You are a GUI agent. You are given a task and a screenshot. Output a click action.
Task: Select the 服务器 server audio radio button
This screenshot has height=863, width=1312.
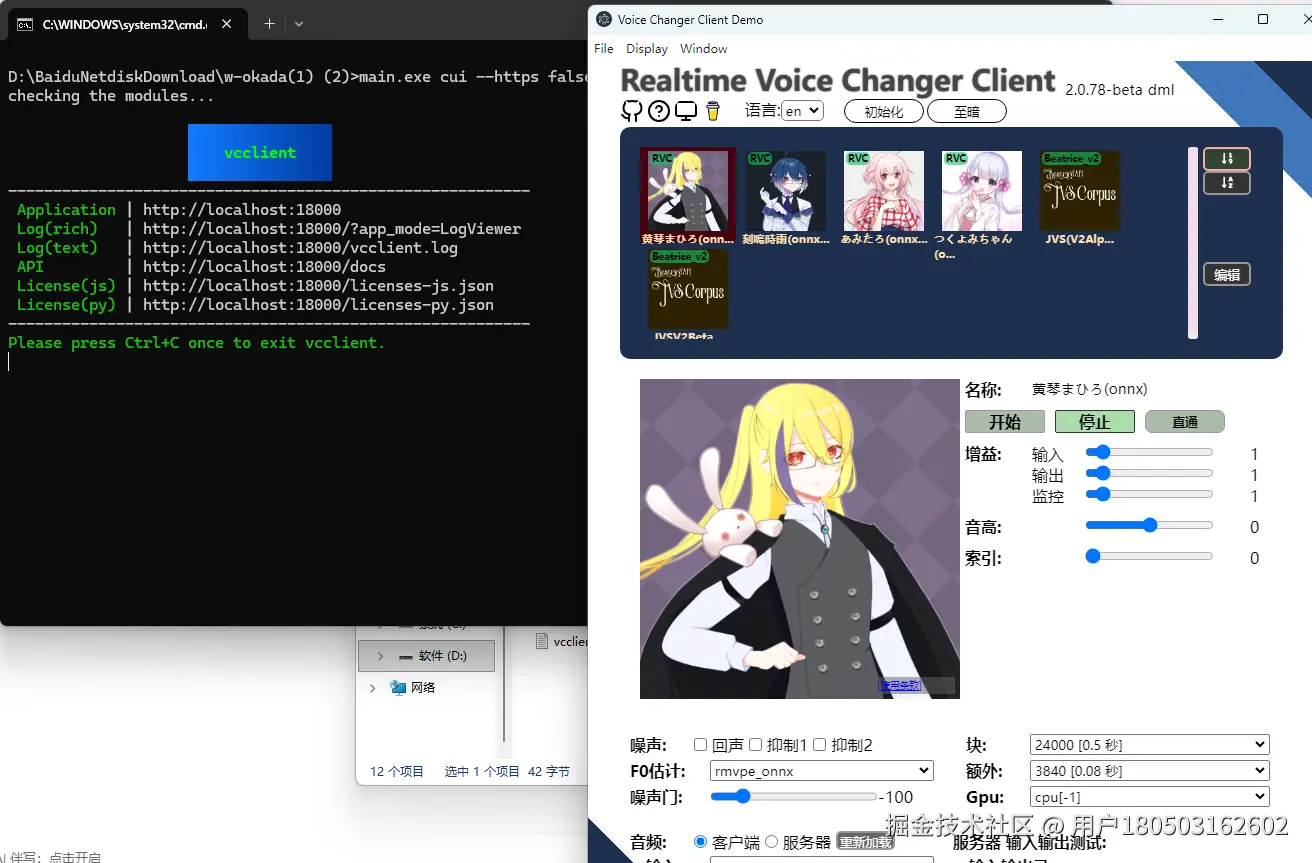(771, 842)
